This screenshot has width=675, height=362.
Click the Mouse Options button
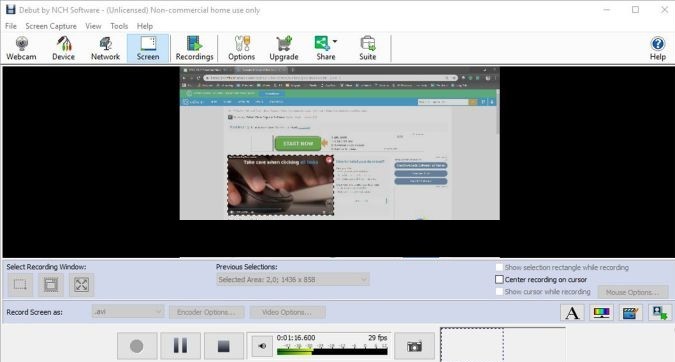(x=633, y=292)
